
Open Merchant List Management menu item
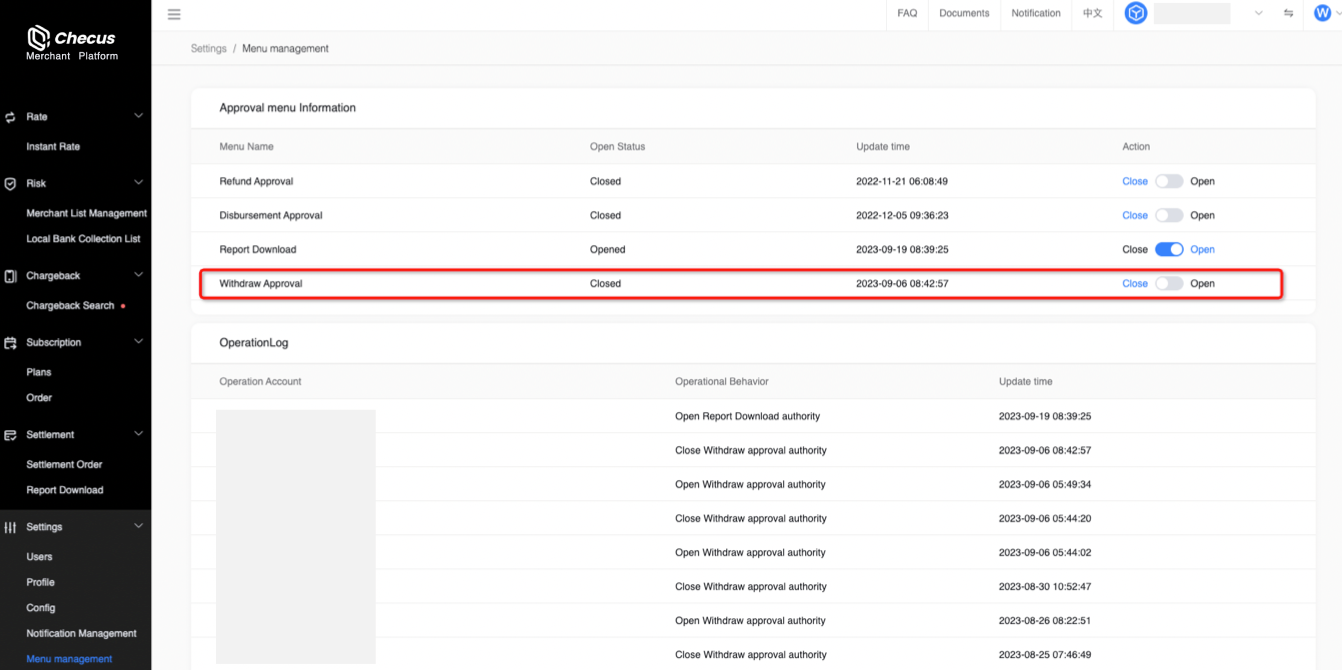tap(86, 213)
